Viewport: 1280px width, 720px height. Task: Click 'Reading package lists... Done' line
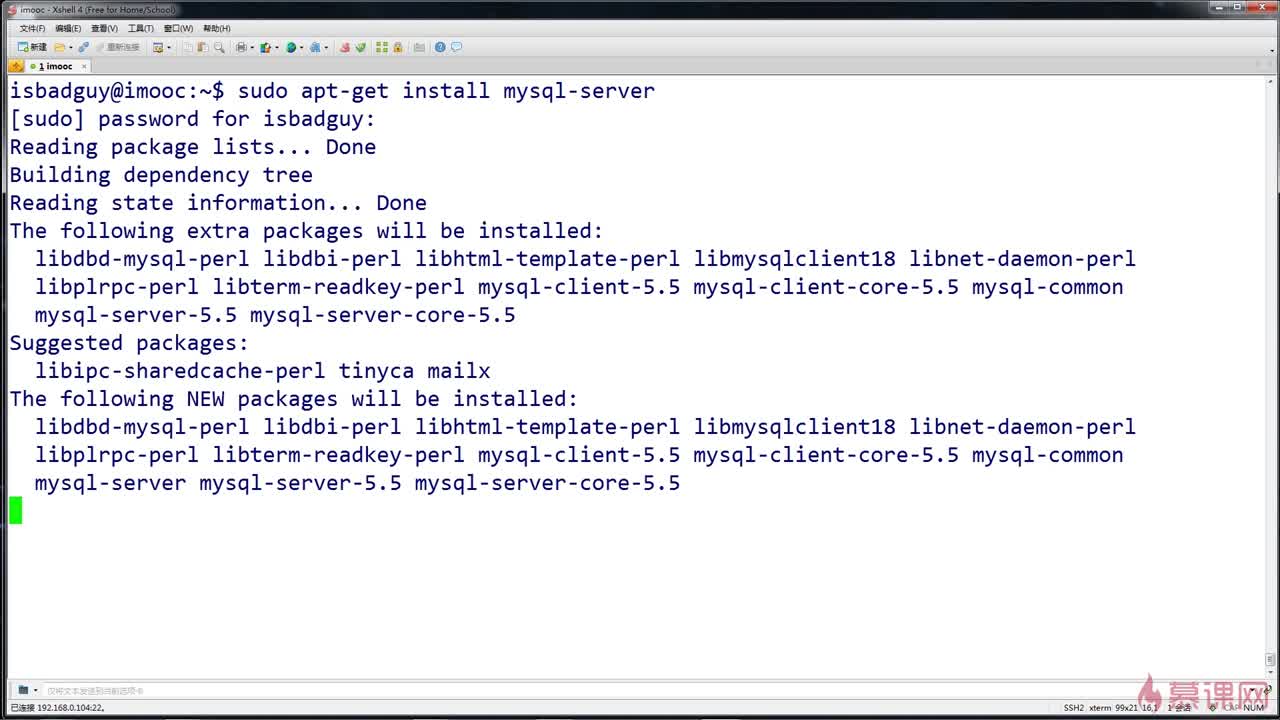tap(193, 147)
